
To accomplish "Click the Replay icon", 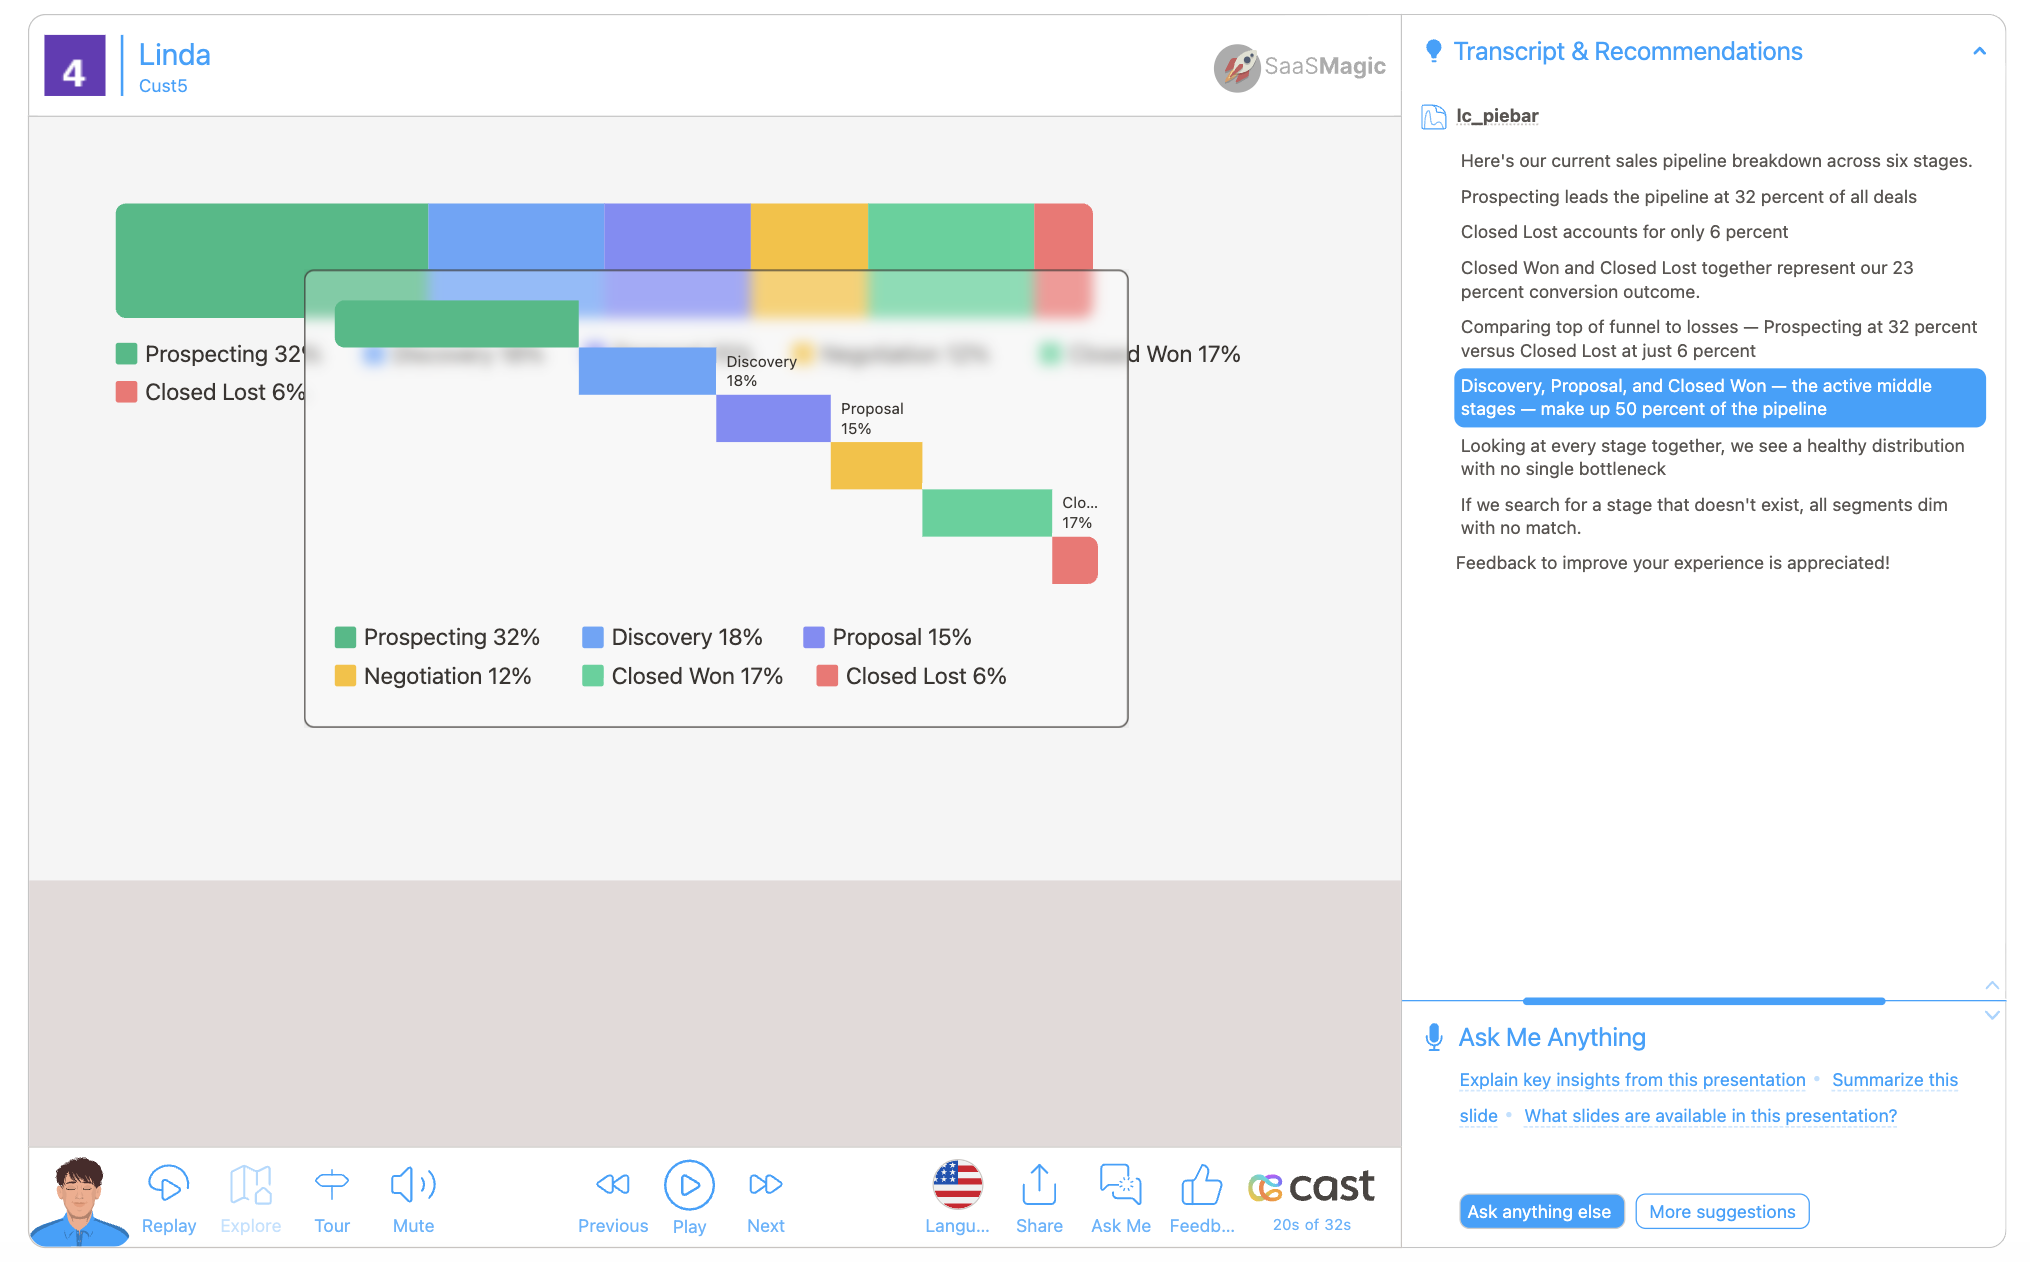I will tap(168, 1185).
